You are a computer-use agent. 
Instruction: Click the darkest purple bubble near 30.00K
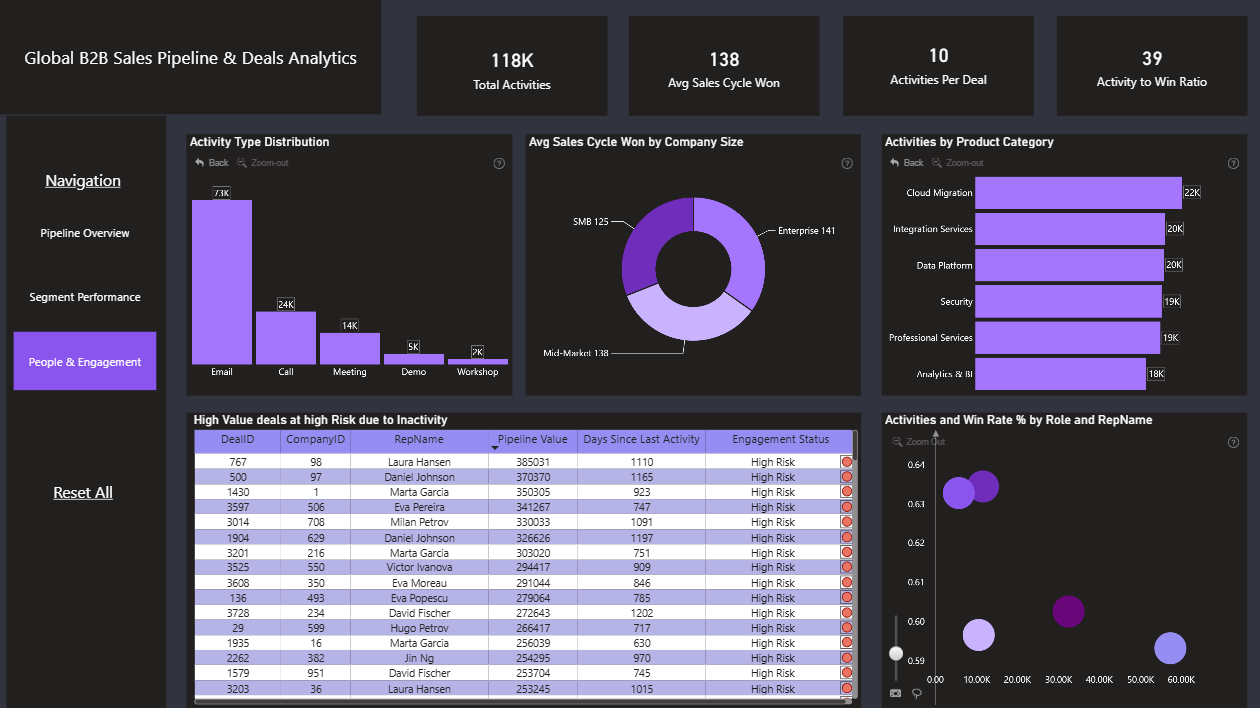click(x=1069, y=612)
